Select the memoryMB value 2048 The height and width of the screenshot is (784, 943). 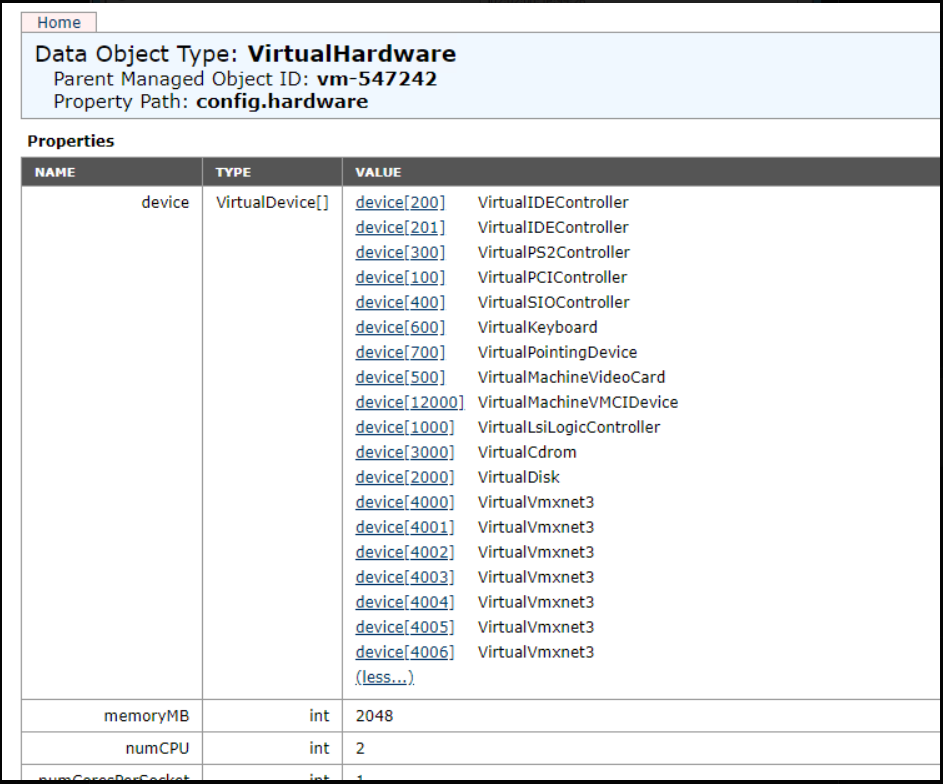point(370,716)
